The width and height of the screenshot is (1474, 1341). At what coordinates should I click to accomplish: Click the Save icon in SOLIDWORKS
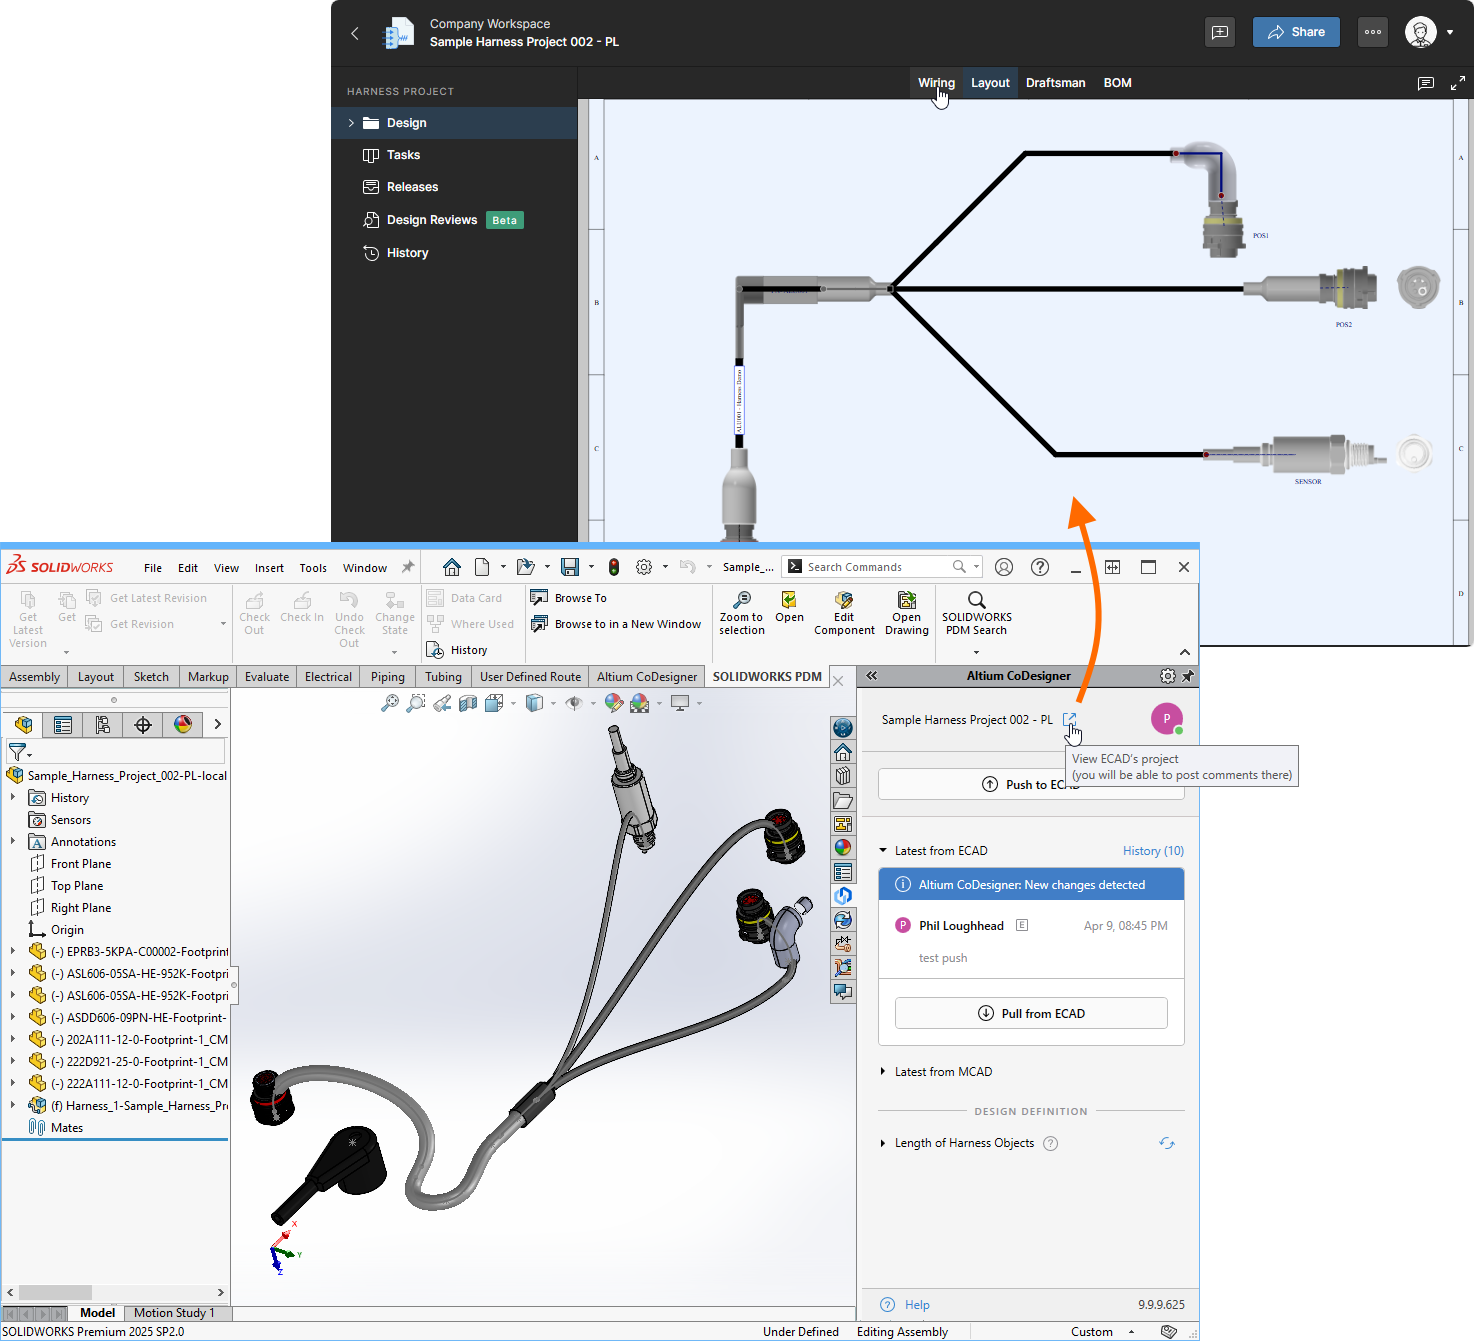click(x=570, y=567)
